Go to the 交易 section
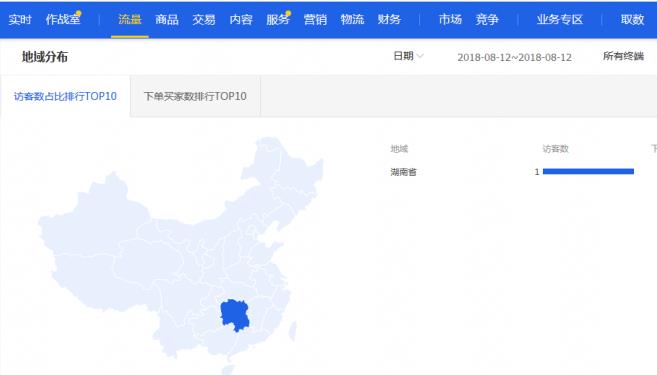 tap(204, 19)
